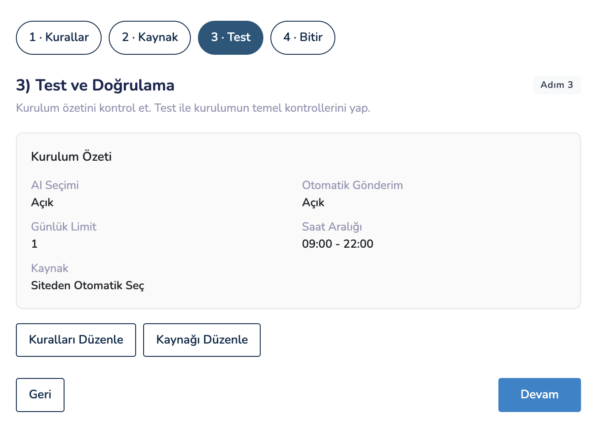Click the description text under the heading
The image size is (600, 431).
(x=193, y=108)
